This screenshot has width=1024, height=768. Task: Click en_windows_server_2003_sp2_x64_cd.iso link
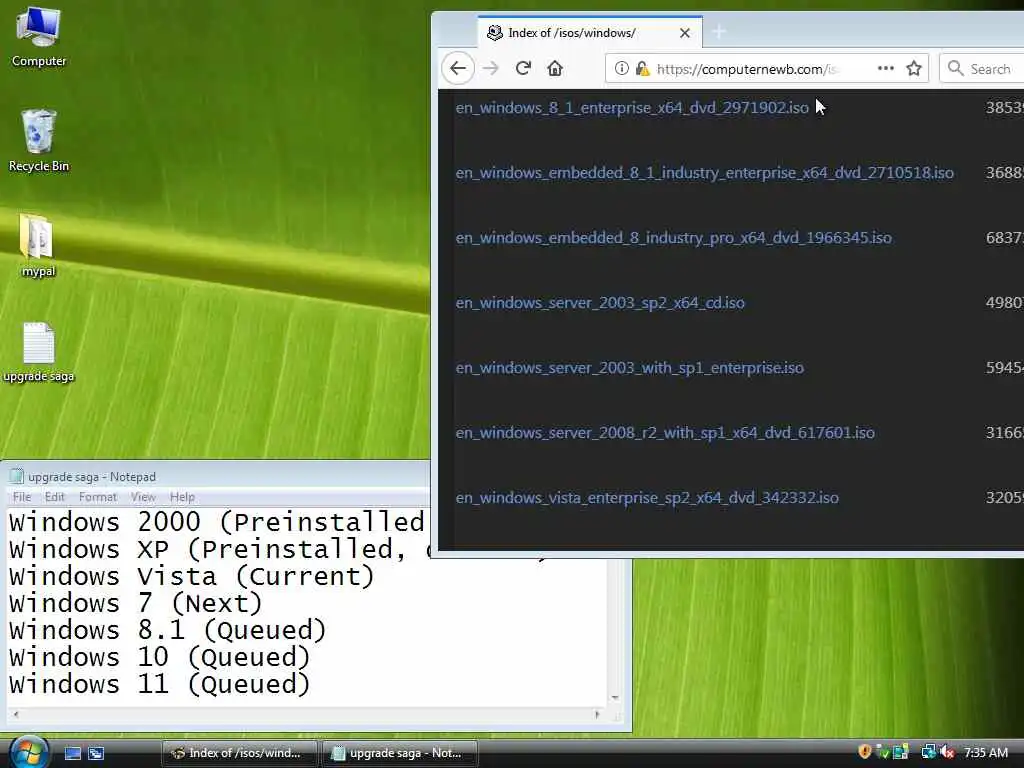pos(600,302)
